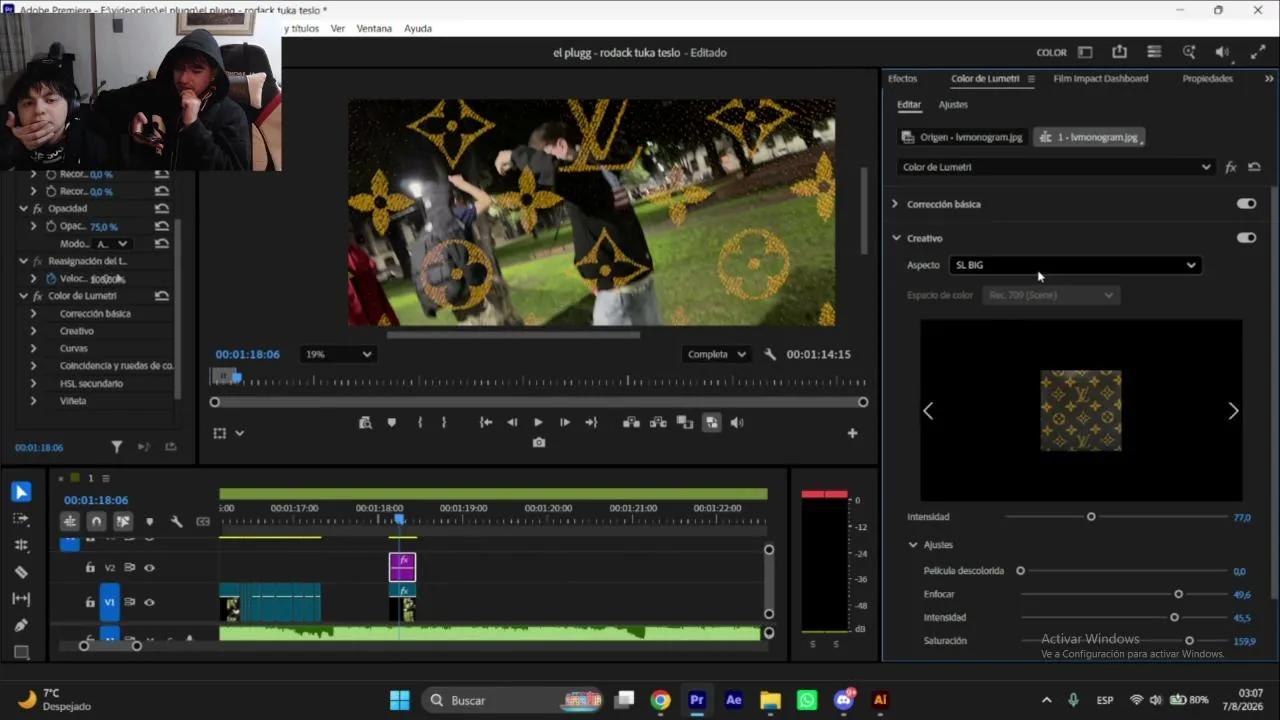The height and width of the screenshot is (720, 1280).
Task: Click the timeline settings wrench
Action: [176, 521]
